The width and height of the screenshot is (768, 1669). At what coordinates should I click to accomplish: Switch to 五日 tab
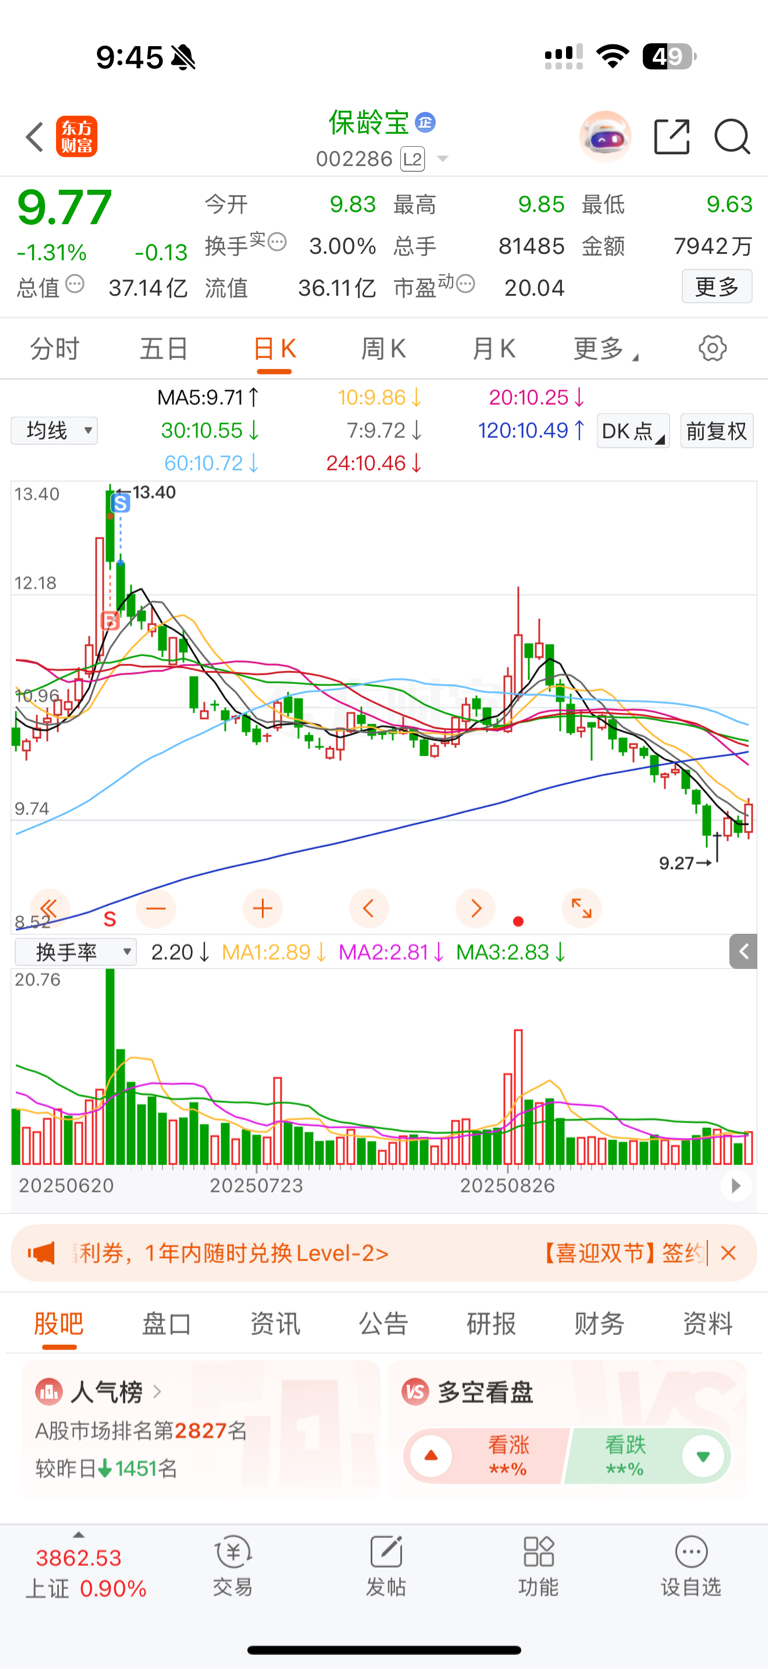tap(164, 348)
